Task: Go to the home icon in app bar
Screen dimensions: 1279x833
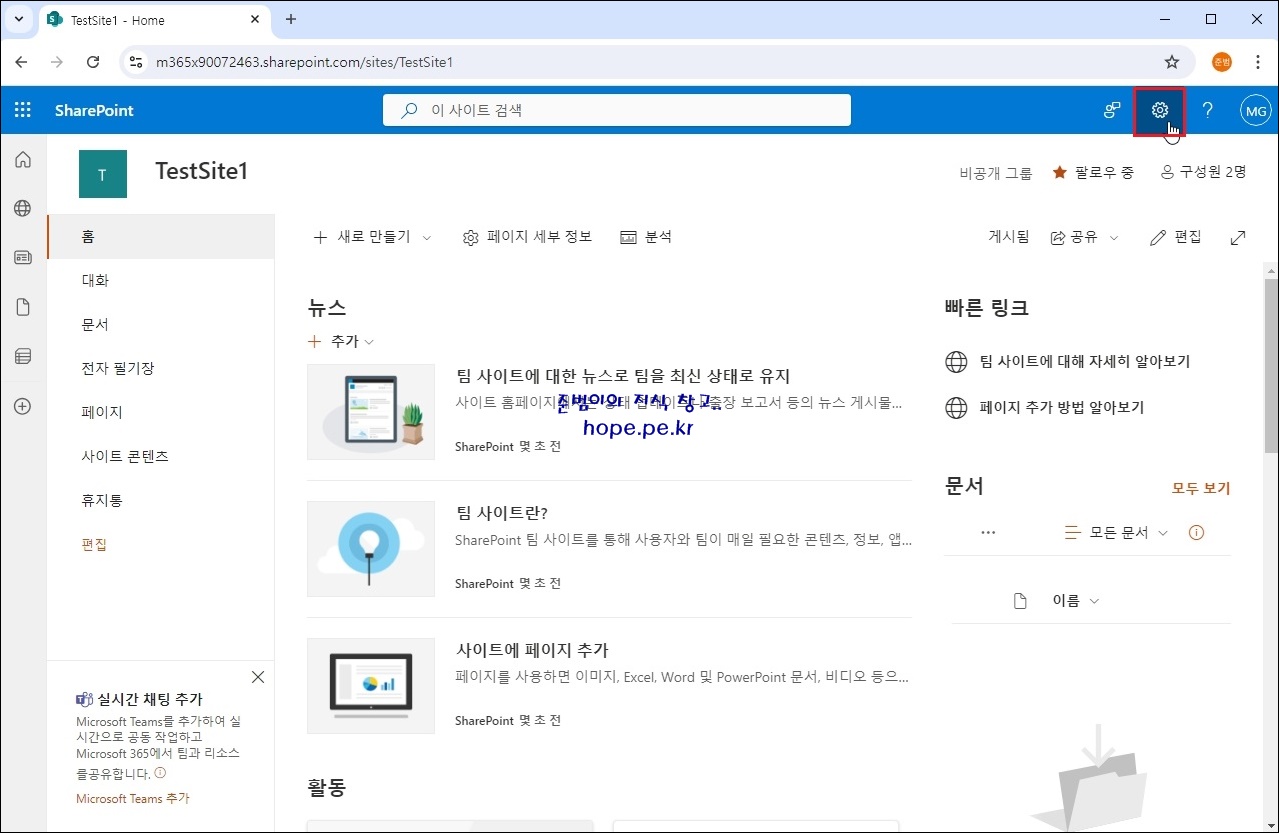Action: 23,160
